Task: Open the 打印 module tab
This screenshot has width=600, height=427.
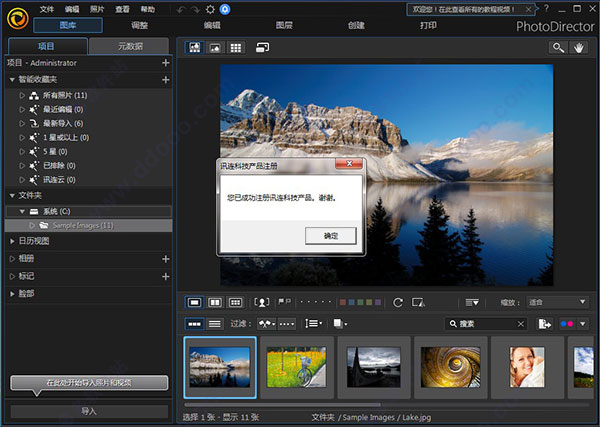Action: coord(428,26)
